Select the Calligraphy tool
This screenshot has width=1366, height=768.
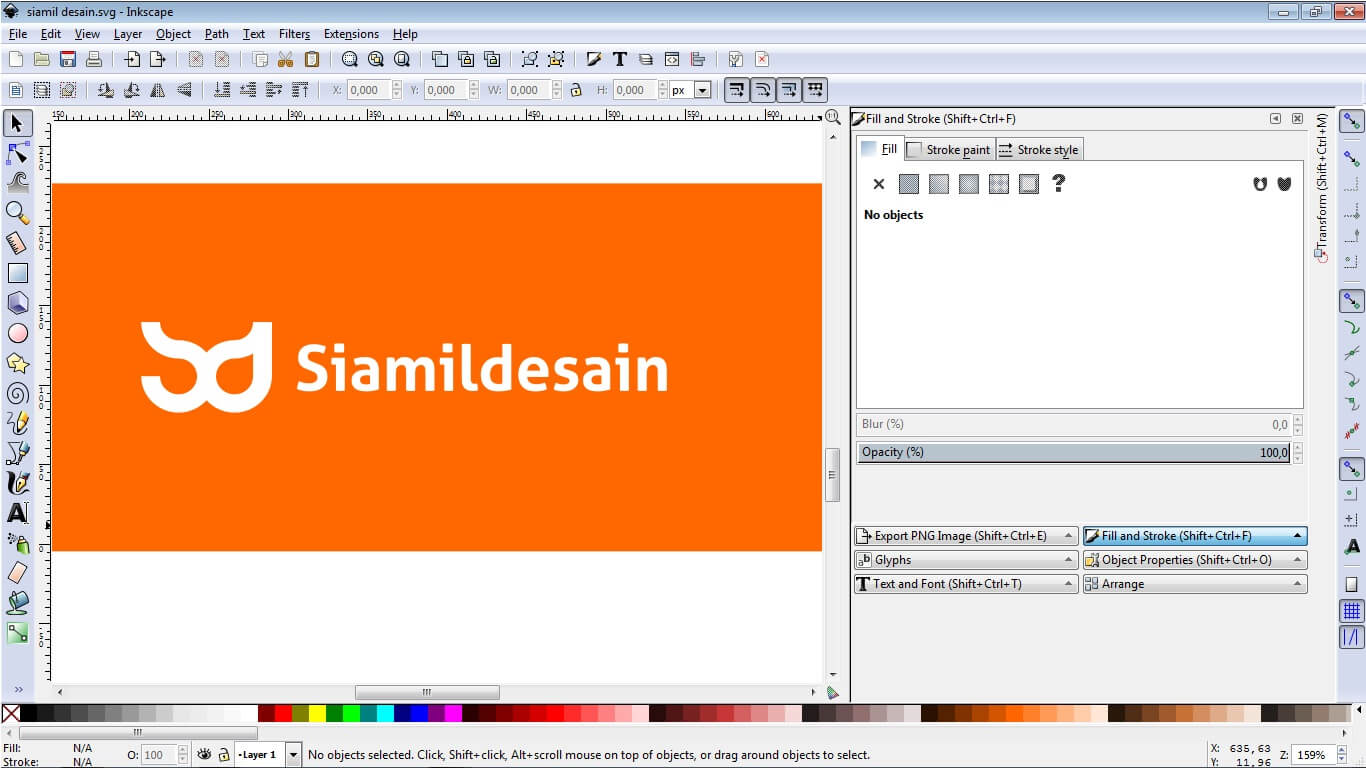pyautogui.click(x=17, y=483)
